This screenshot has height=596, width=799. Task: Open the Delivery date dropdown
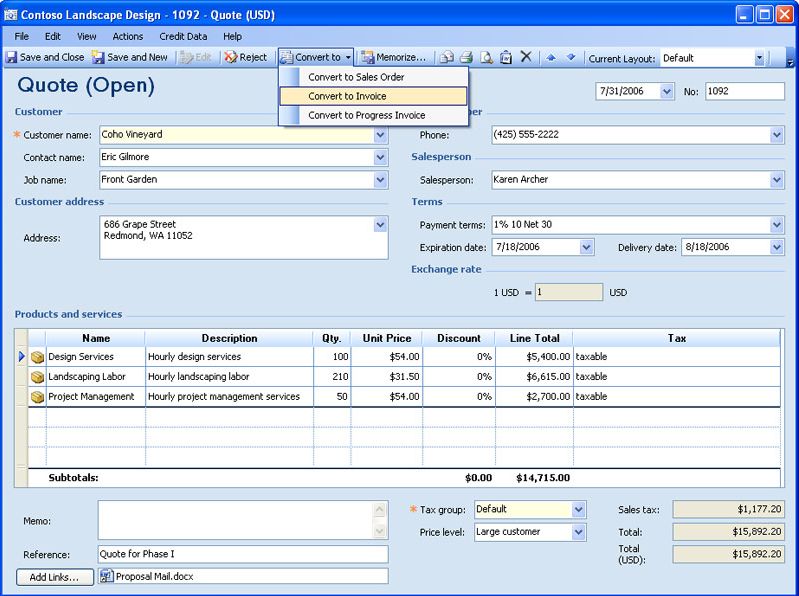(777, 248)
